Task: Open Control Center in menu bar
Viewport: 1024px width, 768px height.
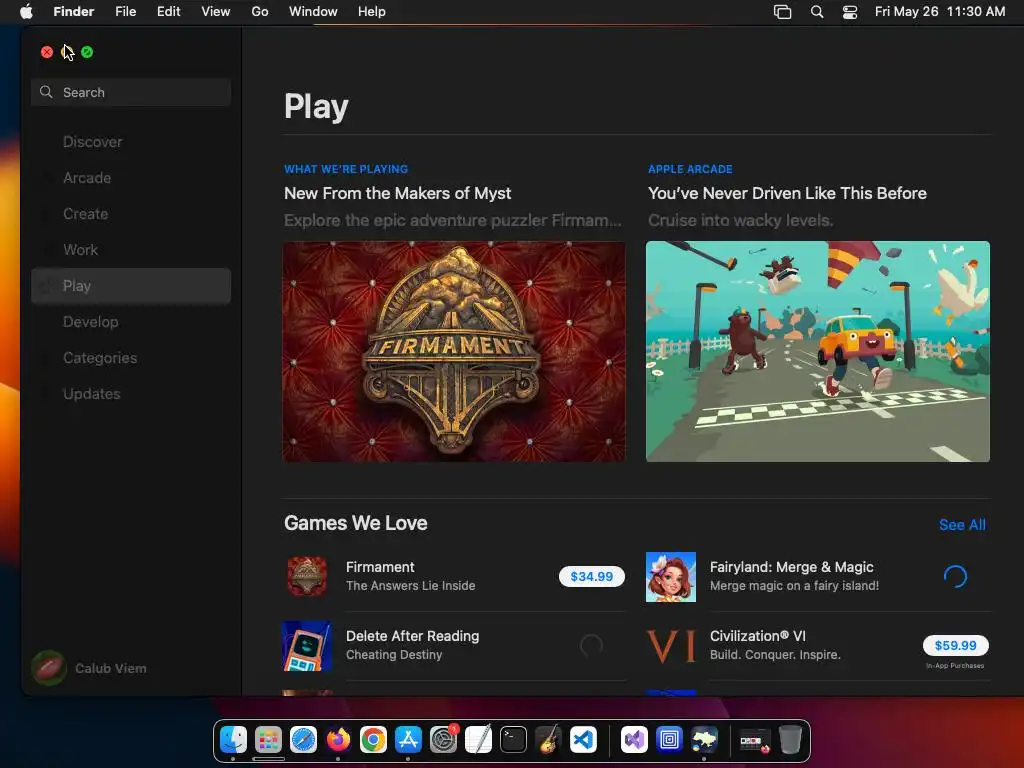Action: 850,12
